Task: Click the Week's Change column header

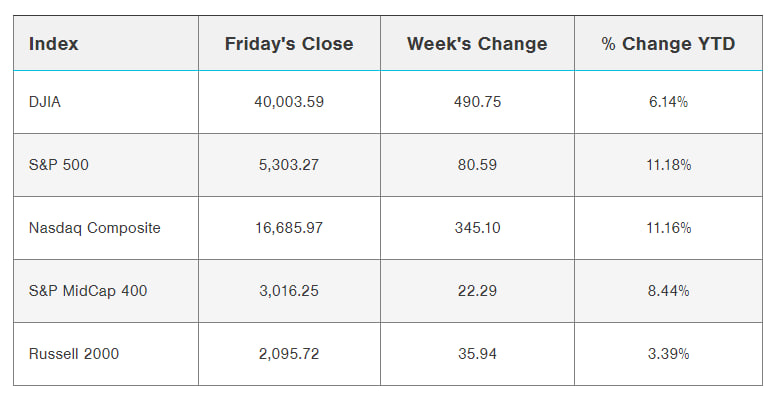Action: 477,44
